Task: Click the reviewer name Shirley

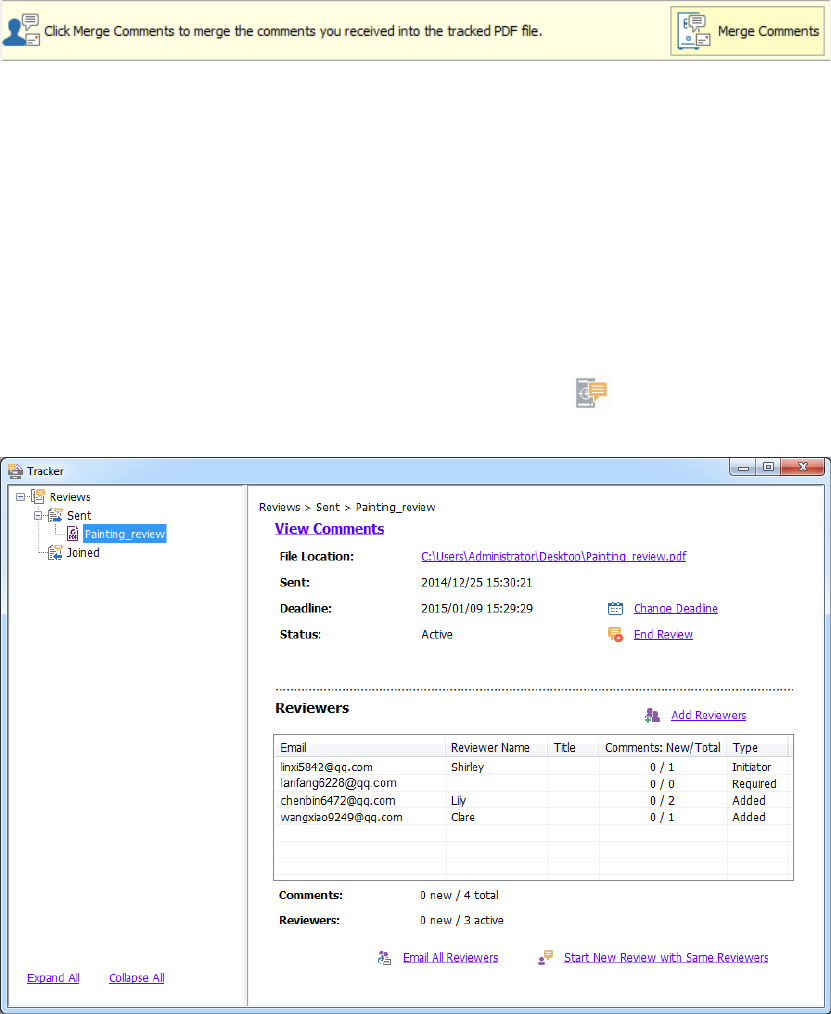Action: point(468,767)
